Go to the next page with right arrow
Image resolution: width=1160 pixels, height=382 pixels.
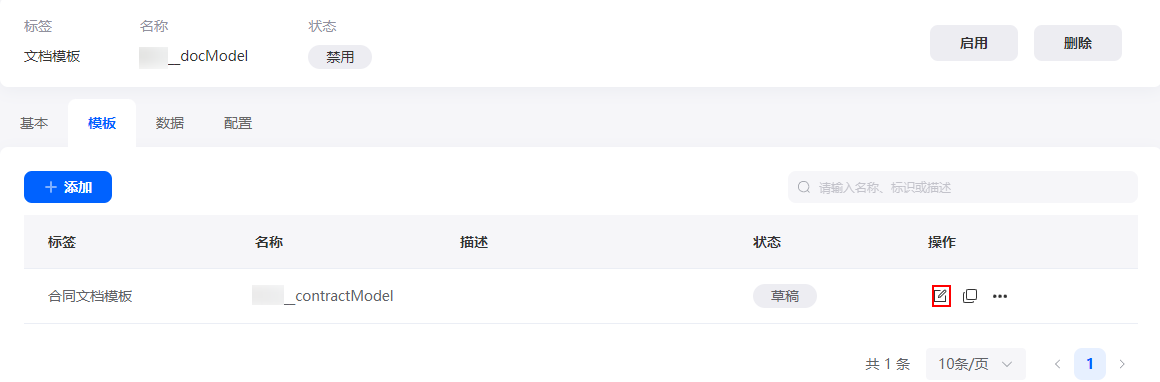pyautogui.click(x=1122, y=364)
